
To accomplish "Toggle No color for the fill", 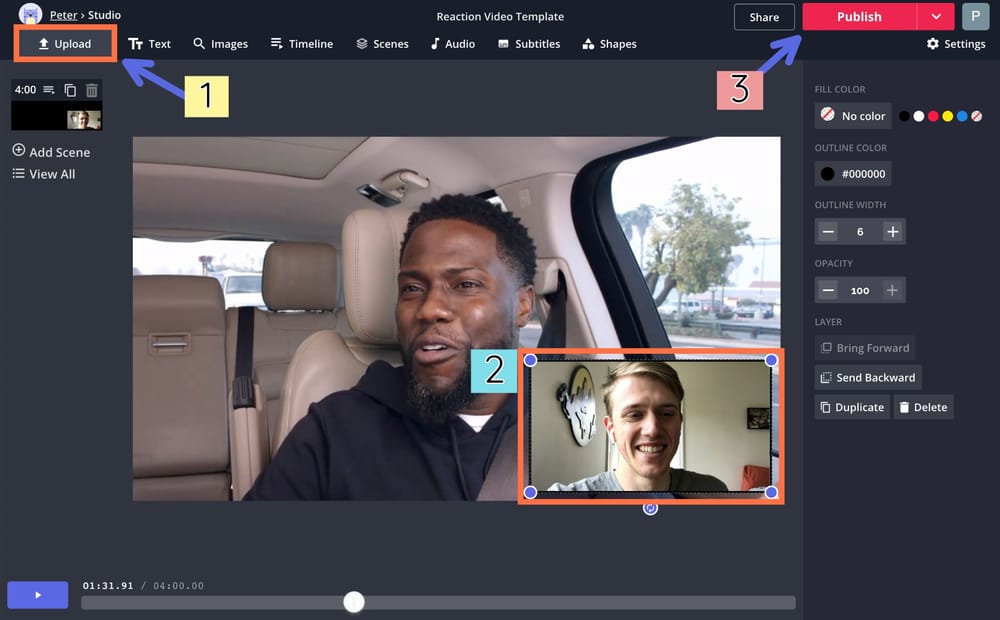I will [x=852, y=115].
